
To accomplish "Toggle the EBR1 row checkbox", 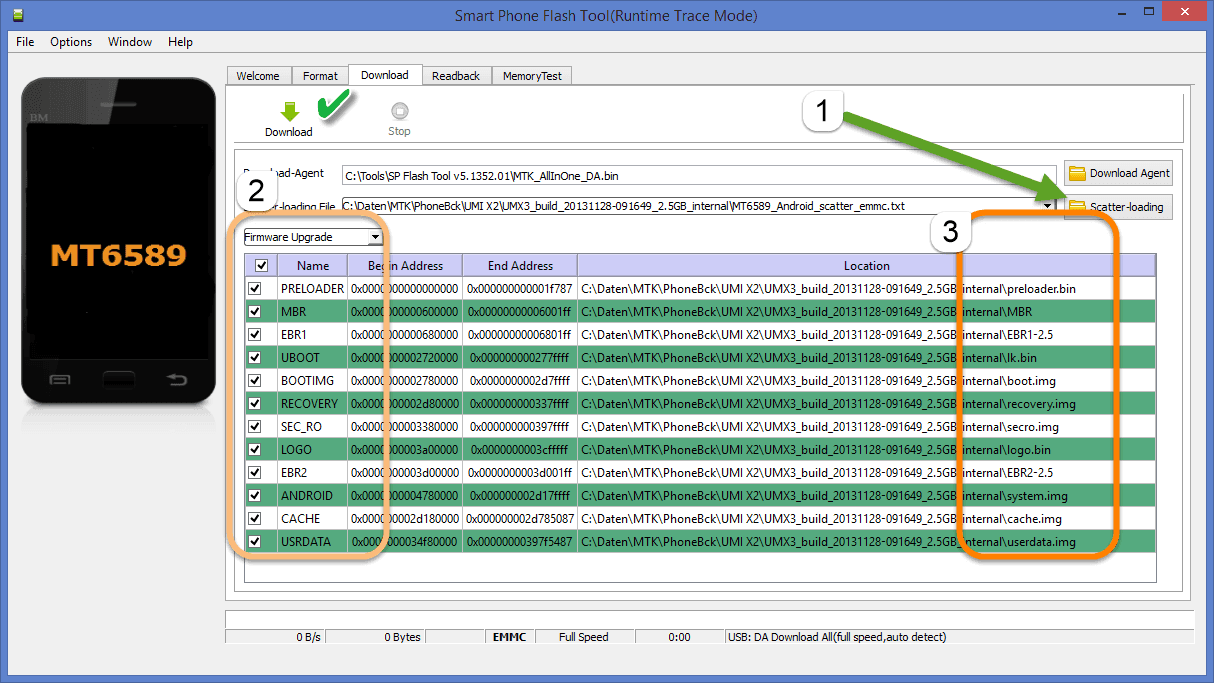I will [x=255, y=334].
